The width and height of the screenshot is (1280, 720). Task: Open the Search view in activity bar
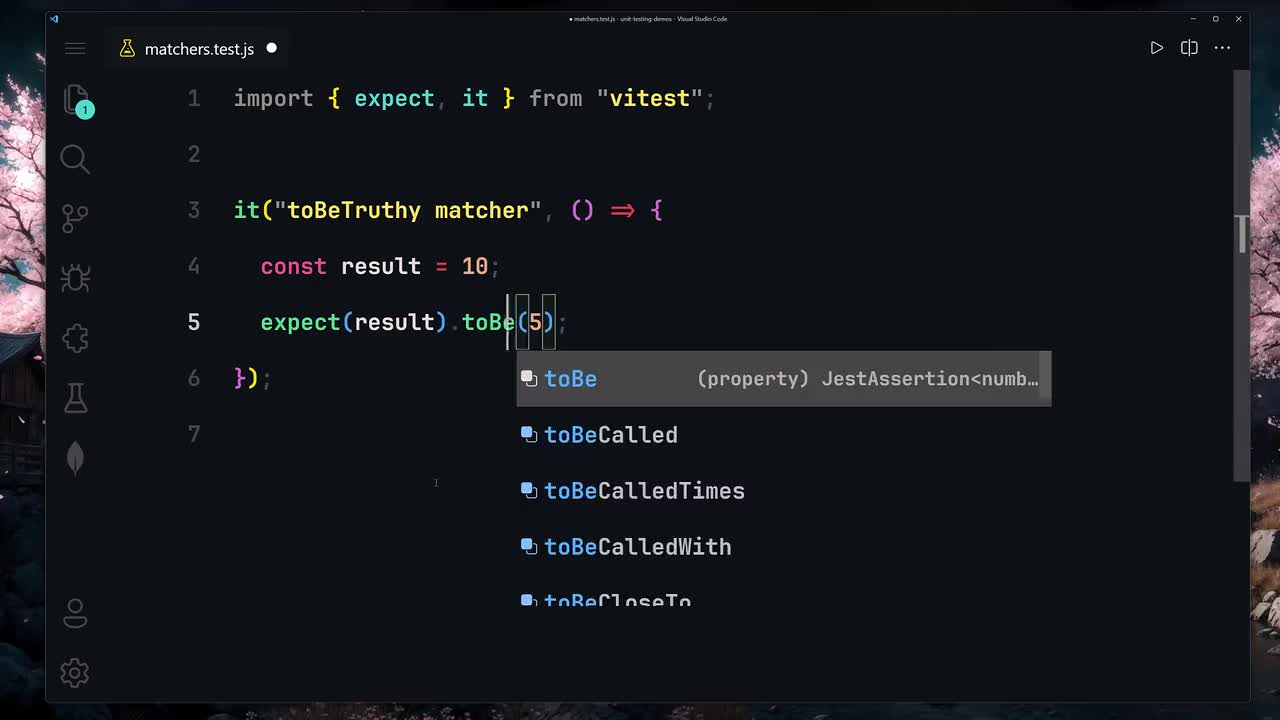pos(75,158)
